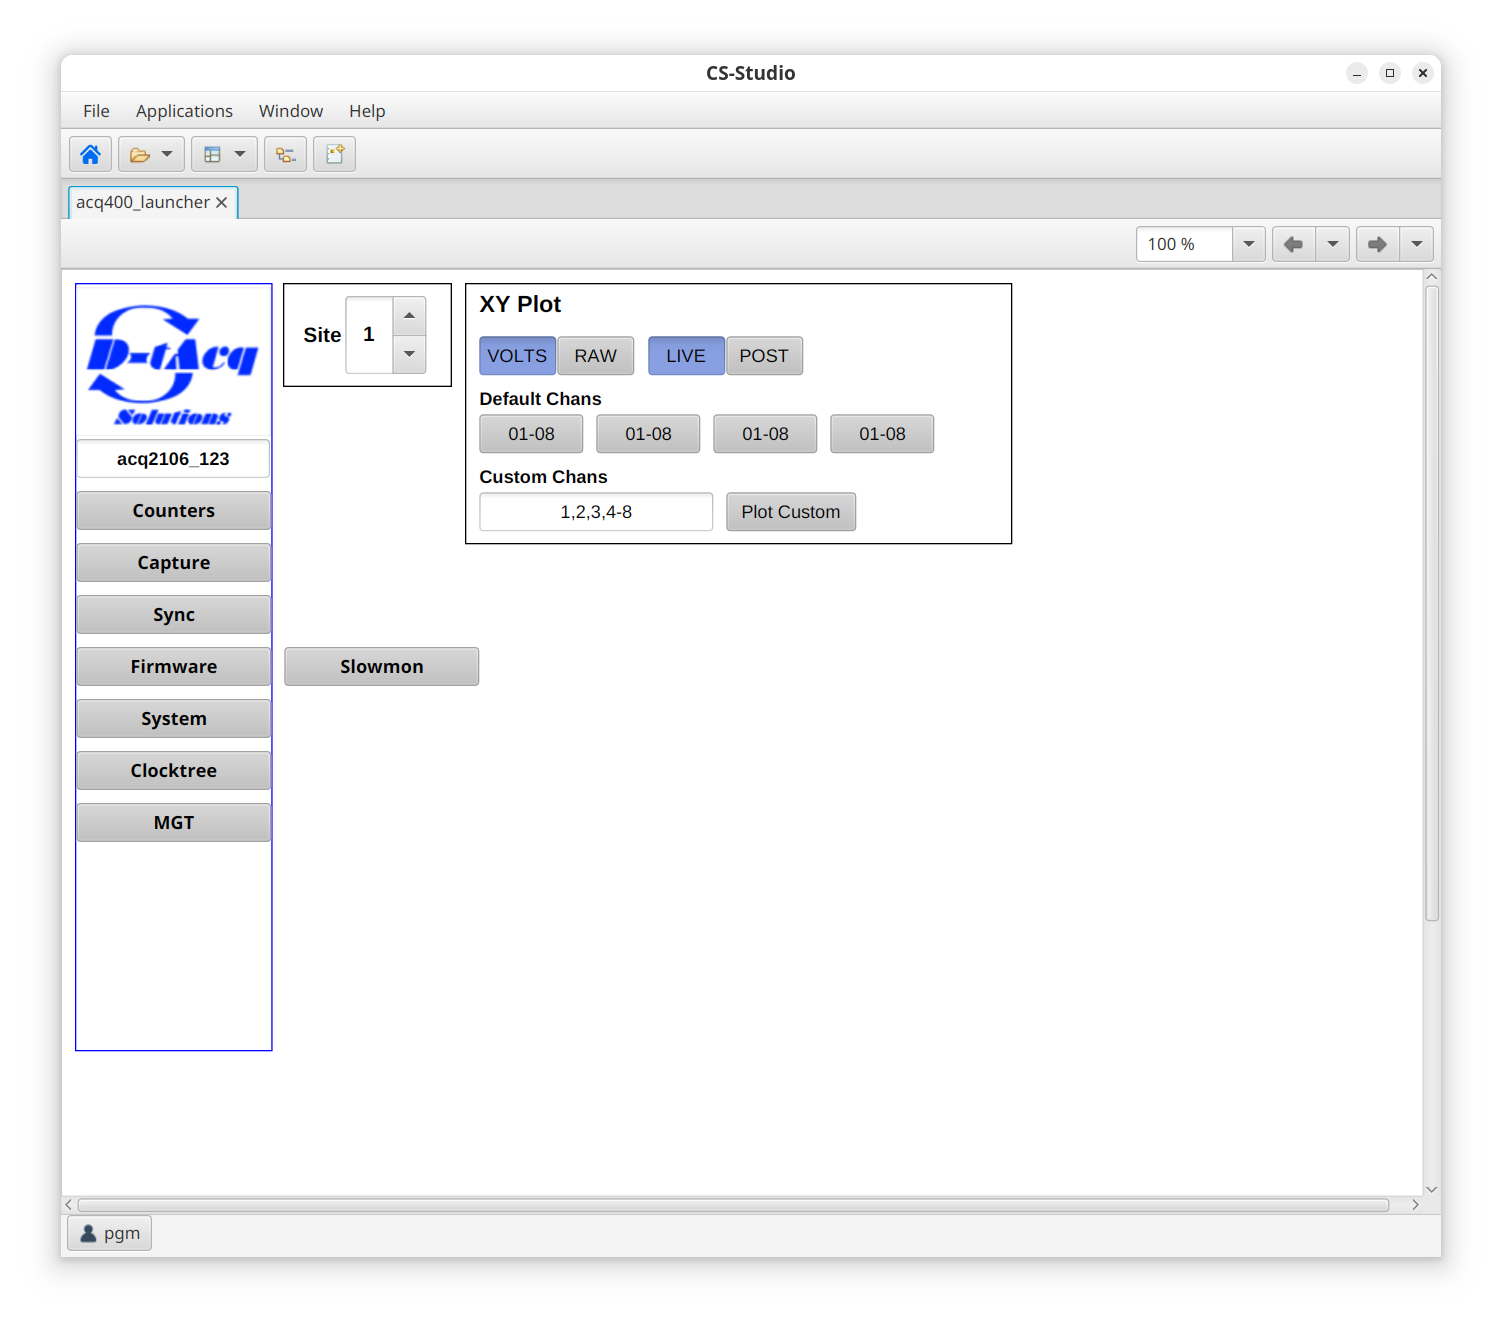Click the Default Chans label

[x=540, y=399]
